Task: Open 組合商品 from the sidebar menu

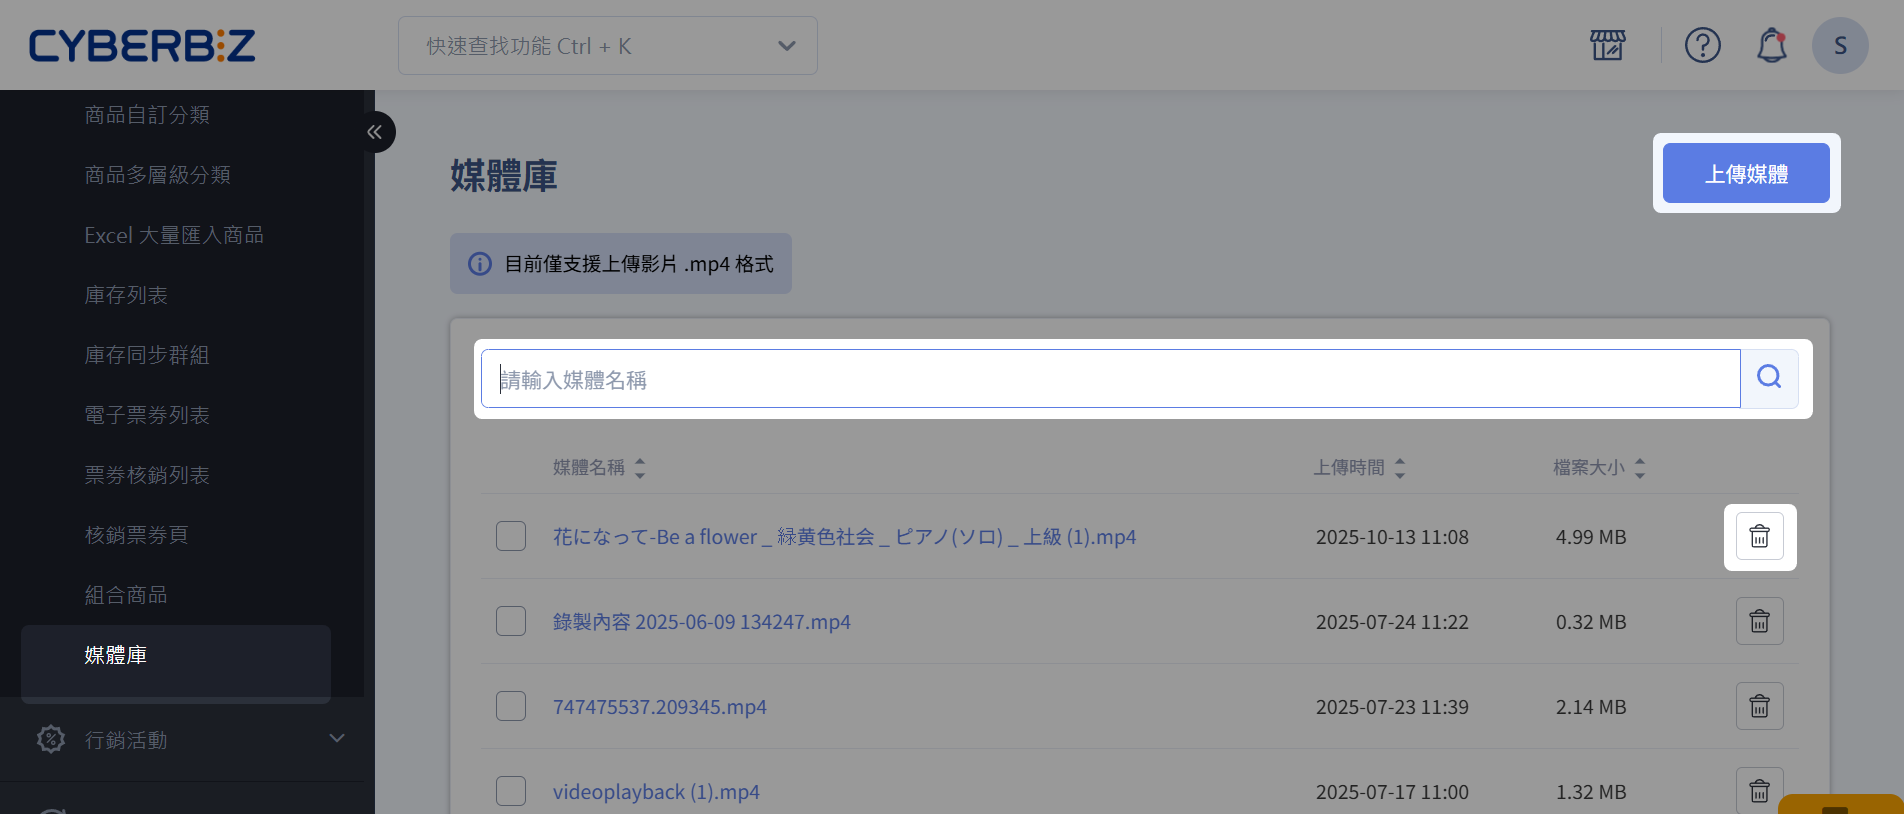Action: 126,595
